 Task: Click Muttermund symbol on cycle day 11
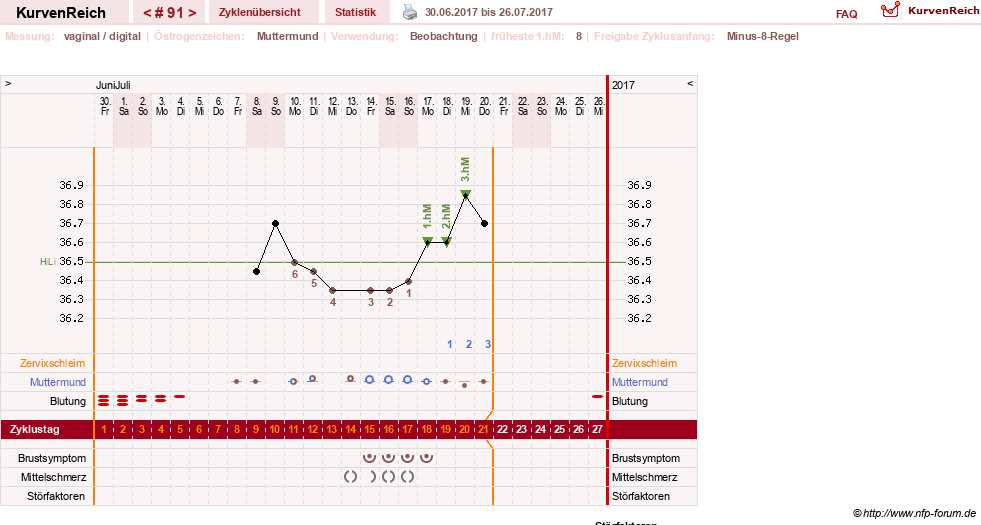293,381
